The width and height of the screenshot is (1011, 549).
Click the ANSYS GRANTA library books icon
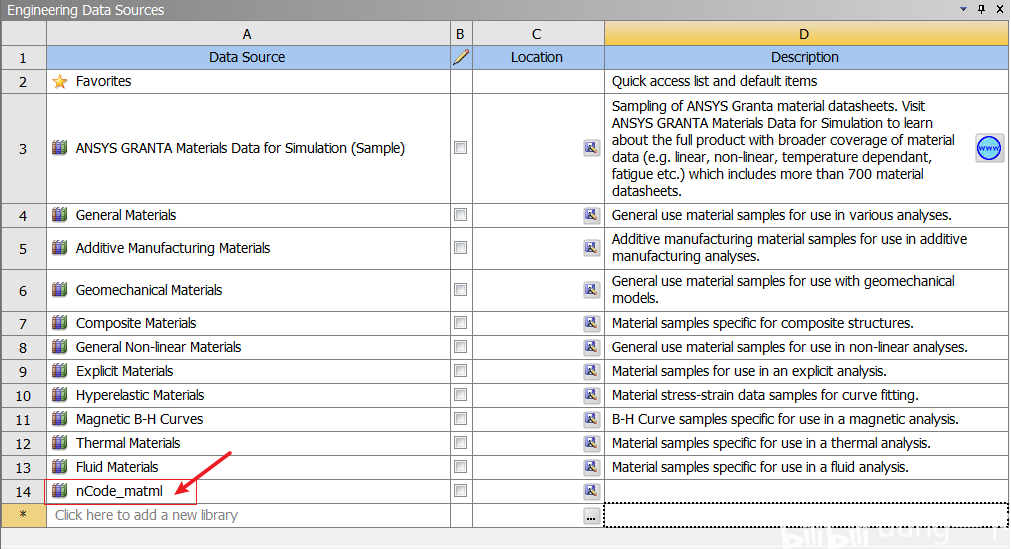[x=59, y=148]
